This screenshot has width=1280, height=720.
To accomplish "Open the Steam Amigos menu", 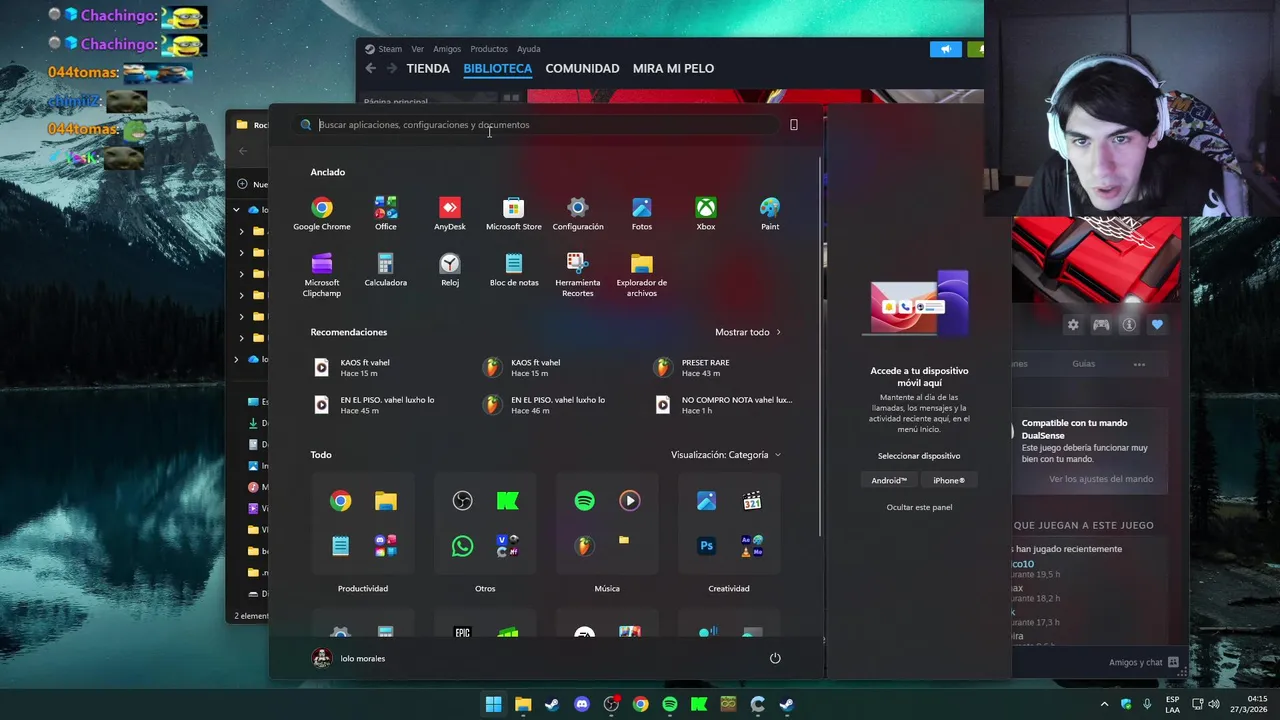I will pyautogui.click(x=447, y=49).
